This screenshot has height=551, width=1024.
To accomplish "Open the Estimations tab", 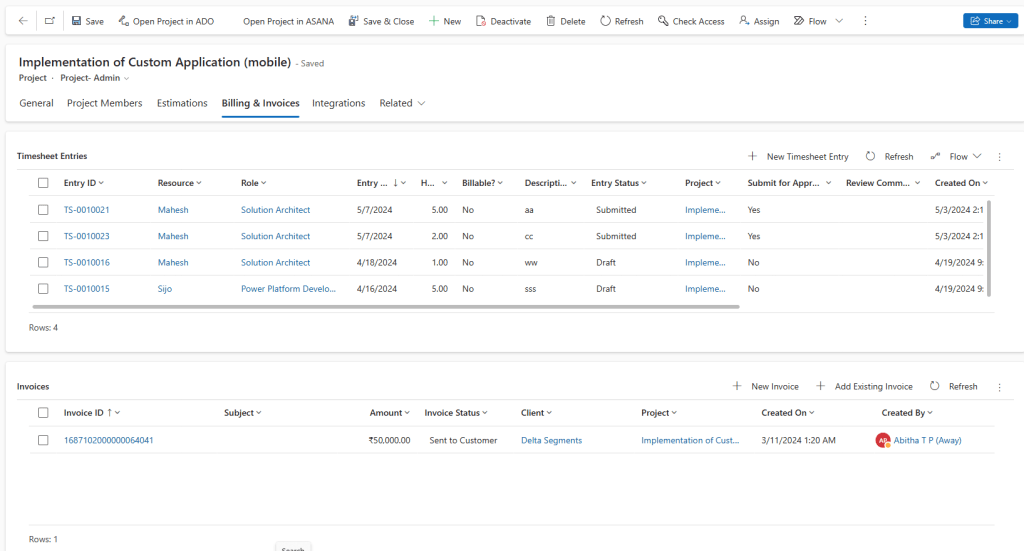I will pyautogui.click(x=182, y=103).
